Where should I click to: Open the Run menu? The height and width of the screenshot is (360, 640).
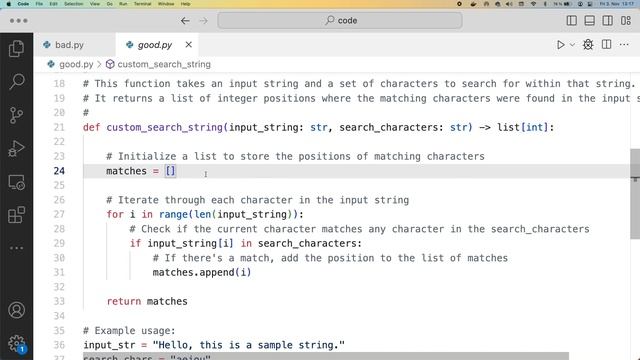coord(123,4)
